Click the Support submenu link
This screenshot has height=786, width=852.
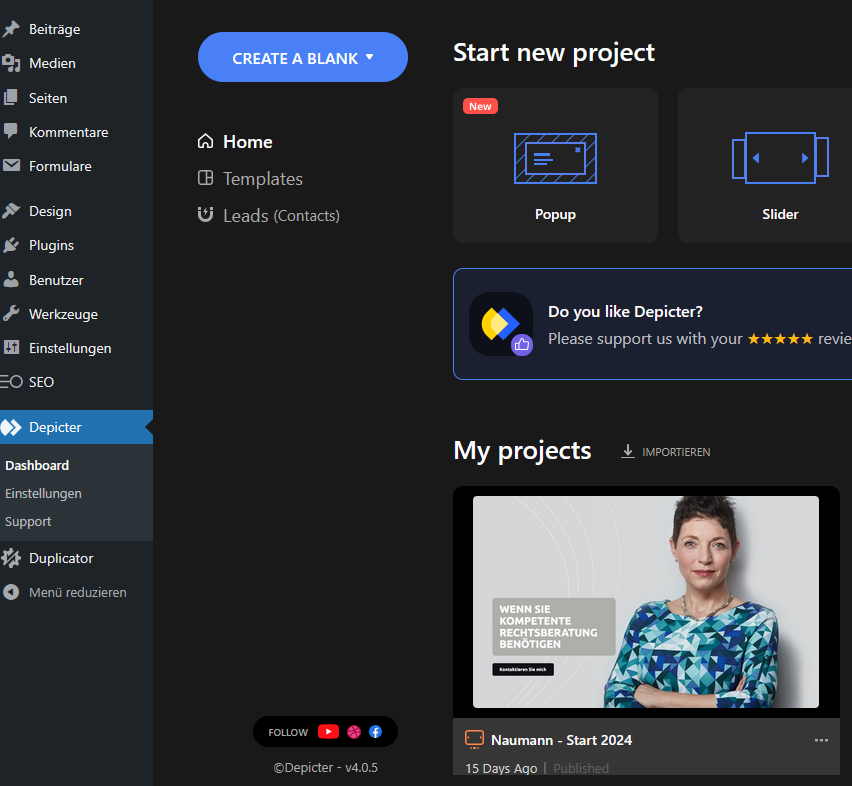(28, 521)
